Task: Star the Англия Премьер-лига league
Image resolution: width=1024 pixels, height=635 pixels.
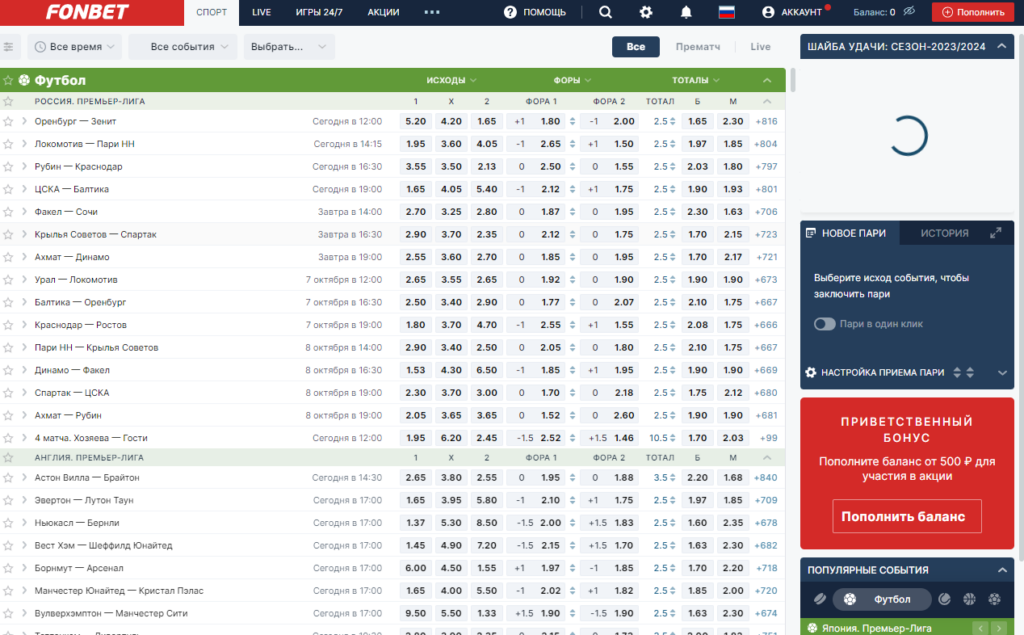Action: click(x=8, y=457)
